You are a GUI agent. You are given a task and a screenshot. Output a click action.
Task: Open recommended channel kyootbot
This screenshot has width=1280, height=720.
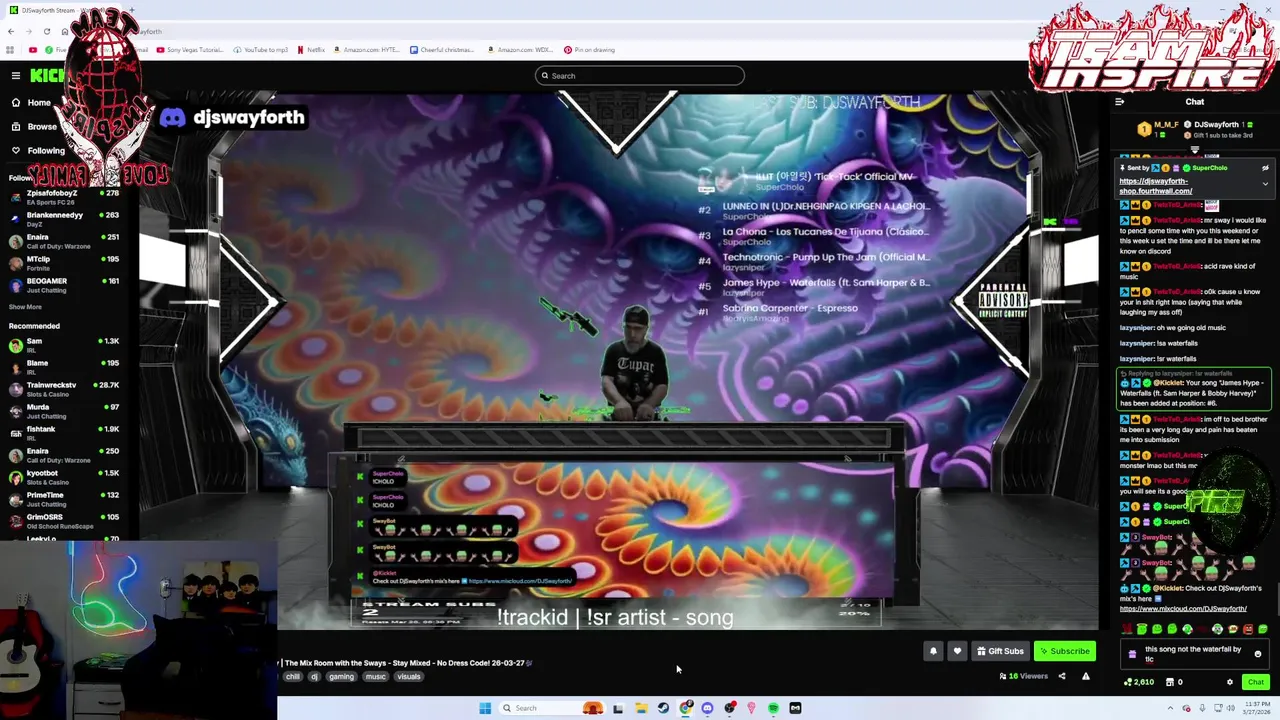pos(63,477)
